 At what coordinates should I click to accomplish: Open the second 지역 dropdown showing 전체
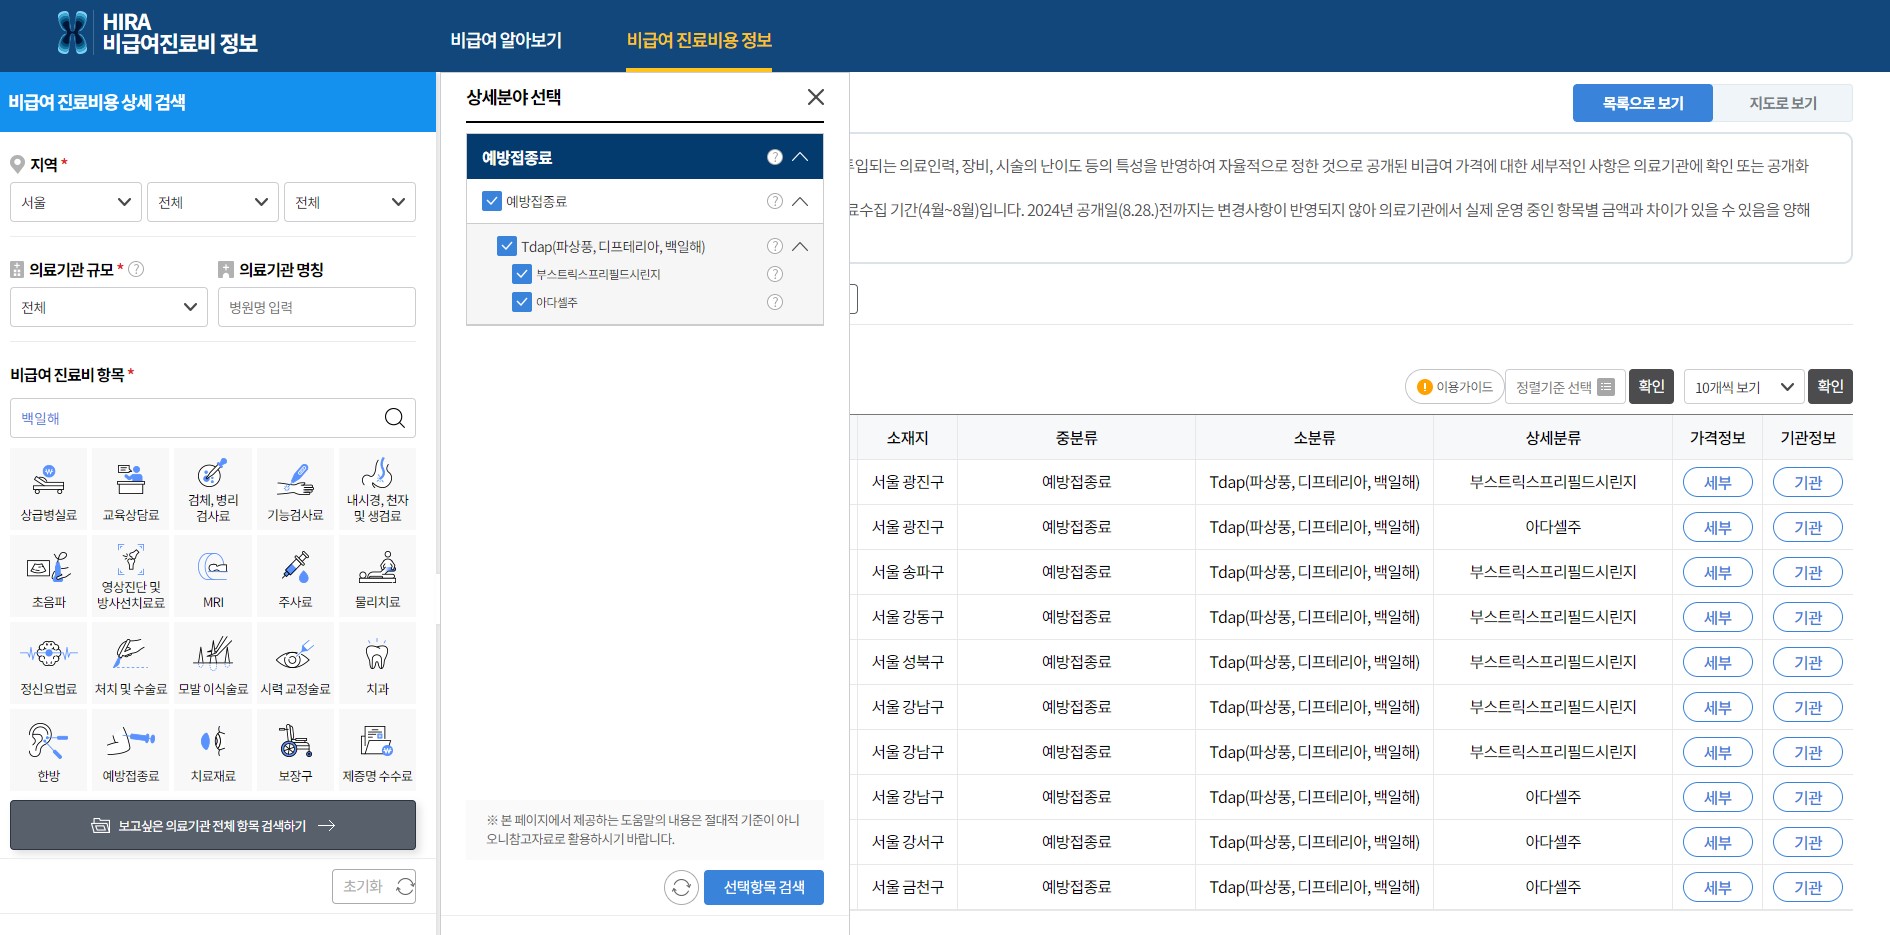click(x=213, y=202)
